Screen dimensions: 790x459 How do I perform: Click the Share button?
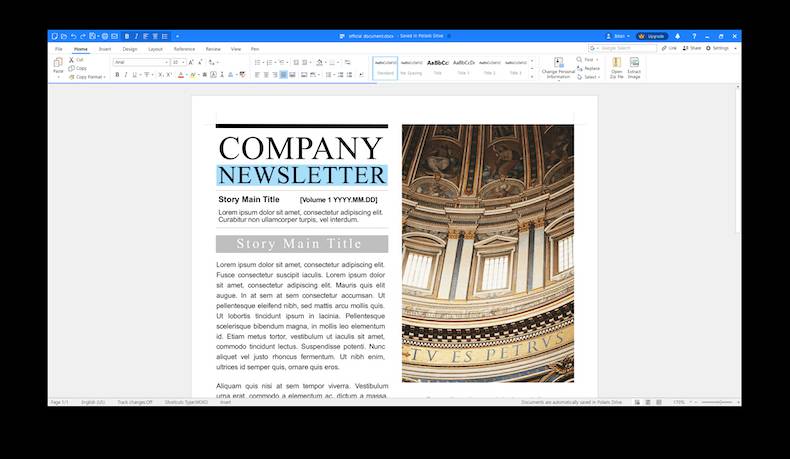point(692,48)
